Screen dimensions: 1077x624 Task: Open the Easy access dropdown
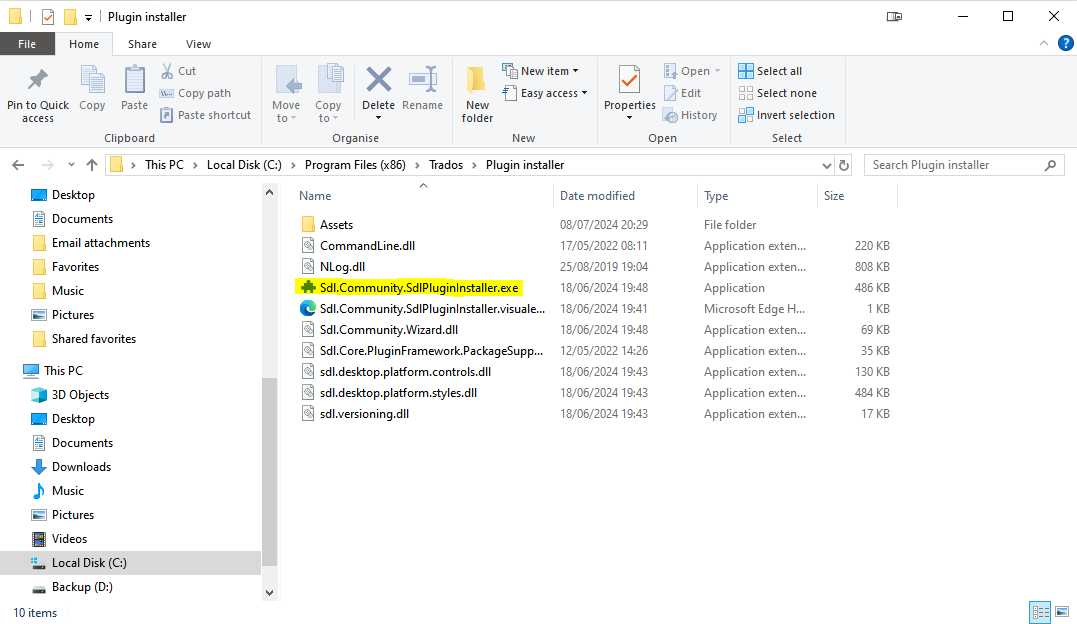click(545, 93)
